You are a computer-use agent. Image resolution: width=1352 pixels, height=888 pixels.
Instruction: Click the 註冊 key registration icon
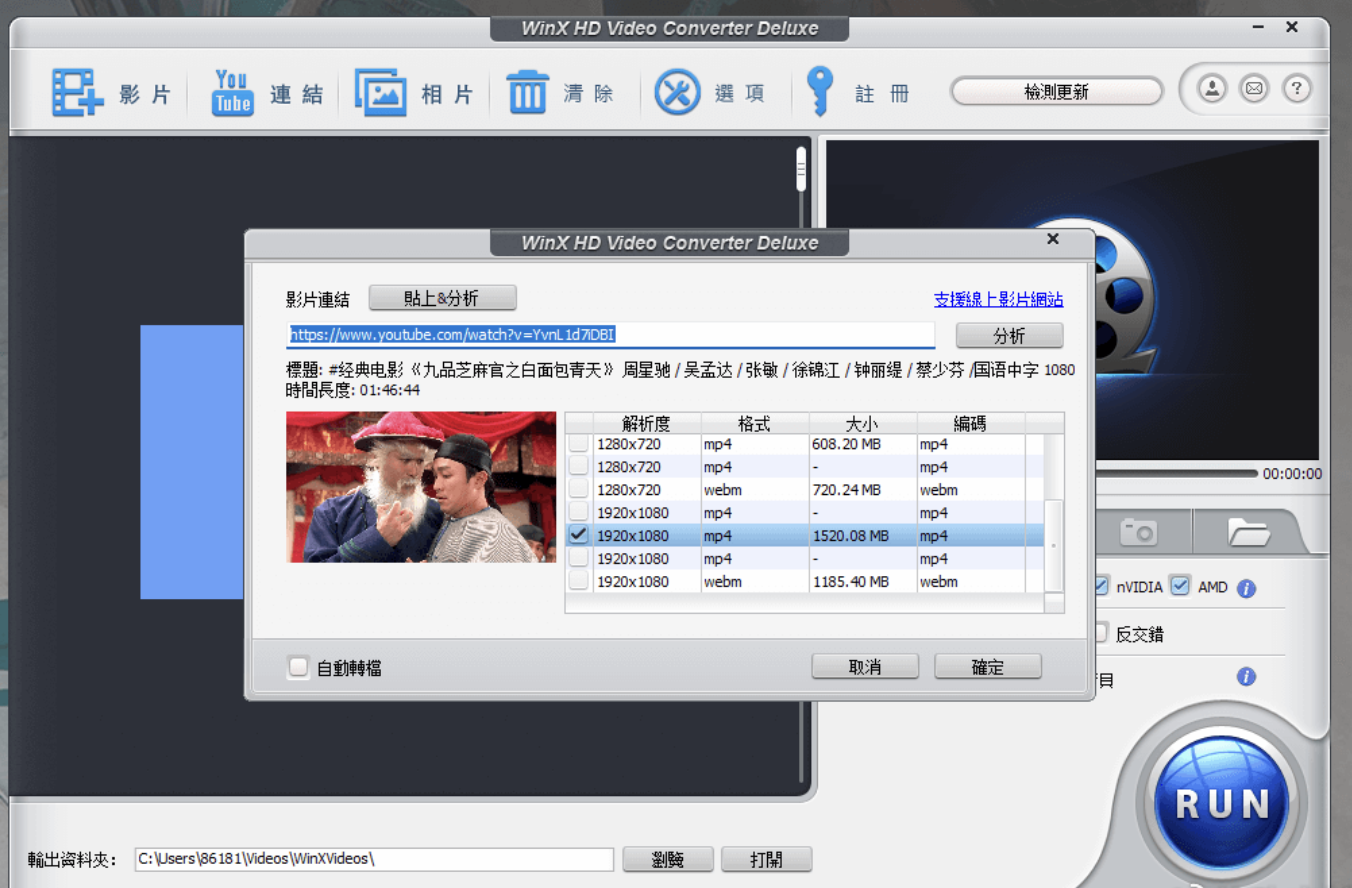point(820,91)
